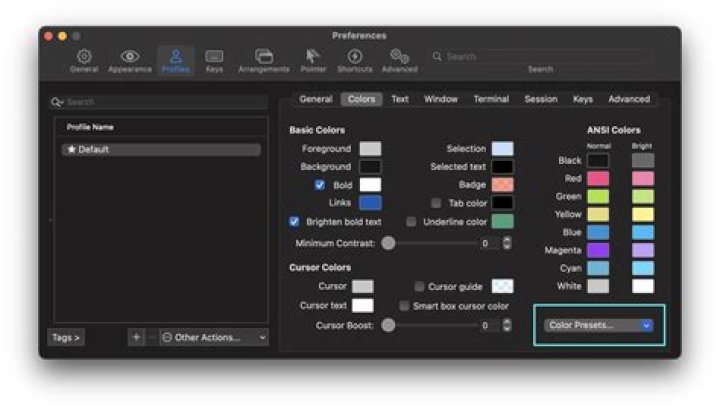Click the Cursor Boost slider knob

[x=388, y=326]
